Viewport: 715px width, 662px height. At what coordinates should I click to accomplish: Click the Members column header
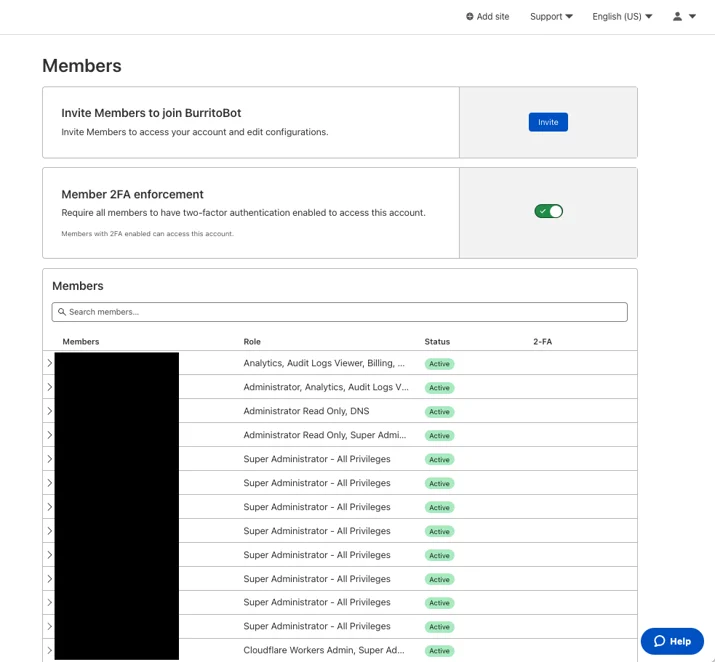(81, 341)
